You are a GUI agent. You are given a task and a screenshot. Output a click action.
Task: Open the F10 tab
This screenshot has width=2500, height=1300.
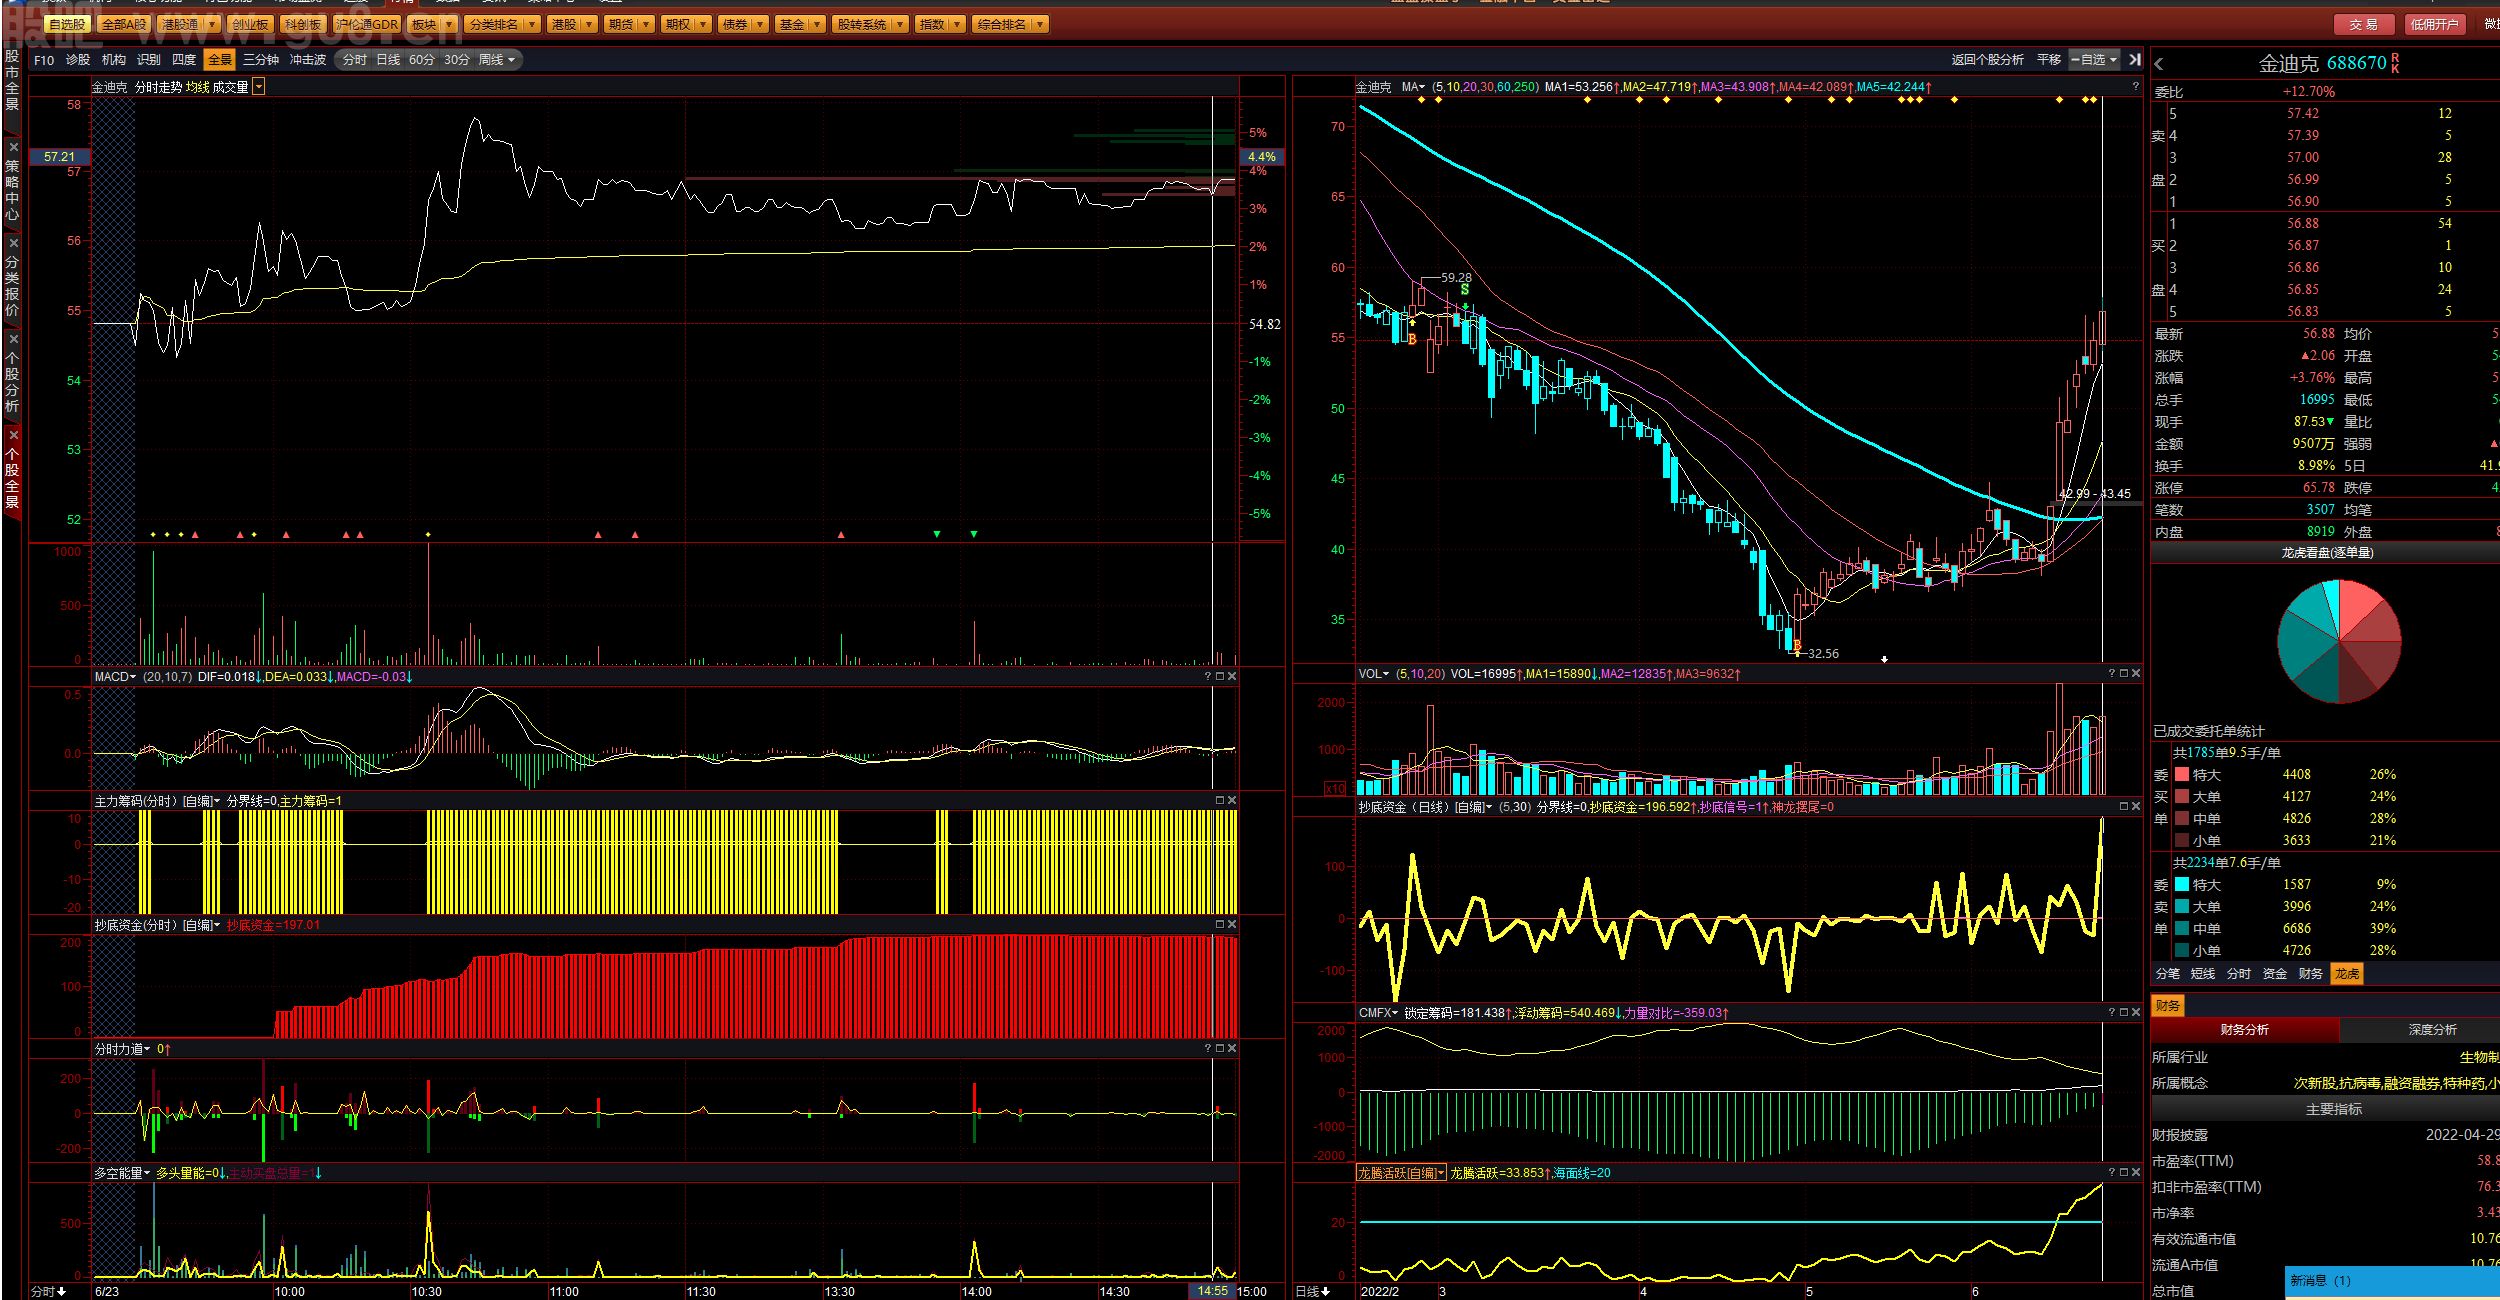[x=44, y=60]
